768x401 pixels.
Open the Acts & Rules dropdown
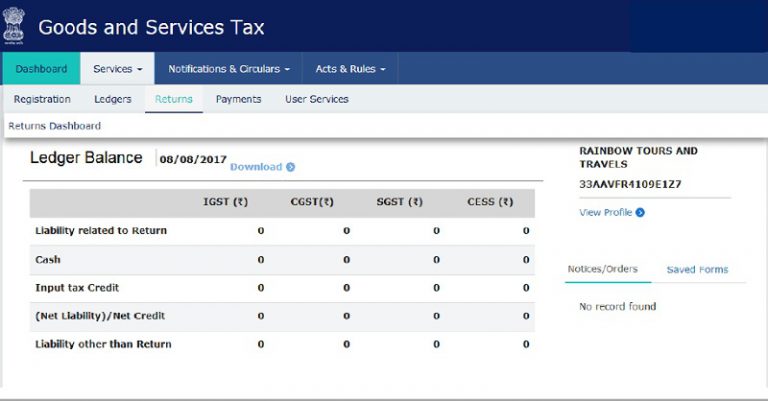[350, 69]
